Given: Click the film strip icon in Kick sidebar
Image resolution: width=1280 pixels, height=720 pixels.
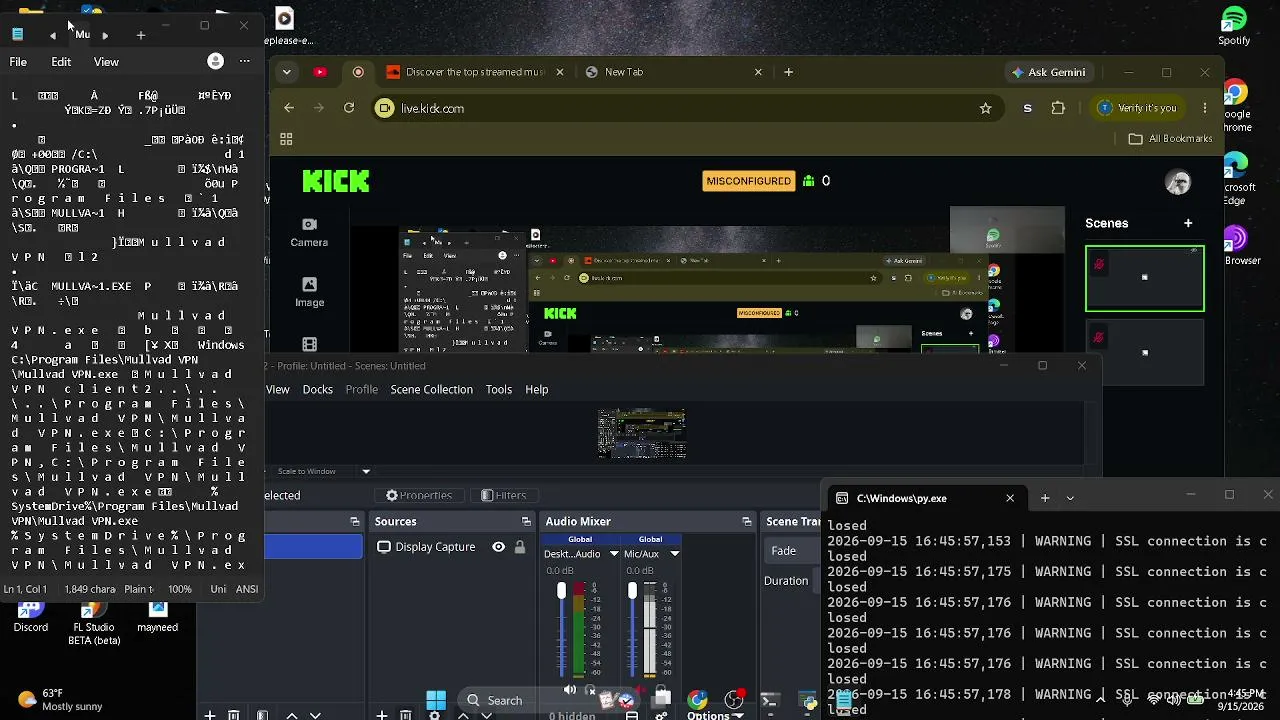Looking at the screenshot, I should 309,344.
